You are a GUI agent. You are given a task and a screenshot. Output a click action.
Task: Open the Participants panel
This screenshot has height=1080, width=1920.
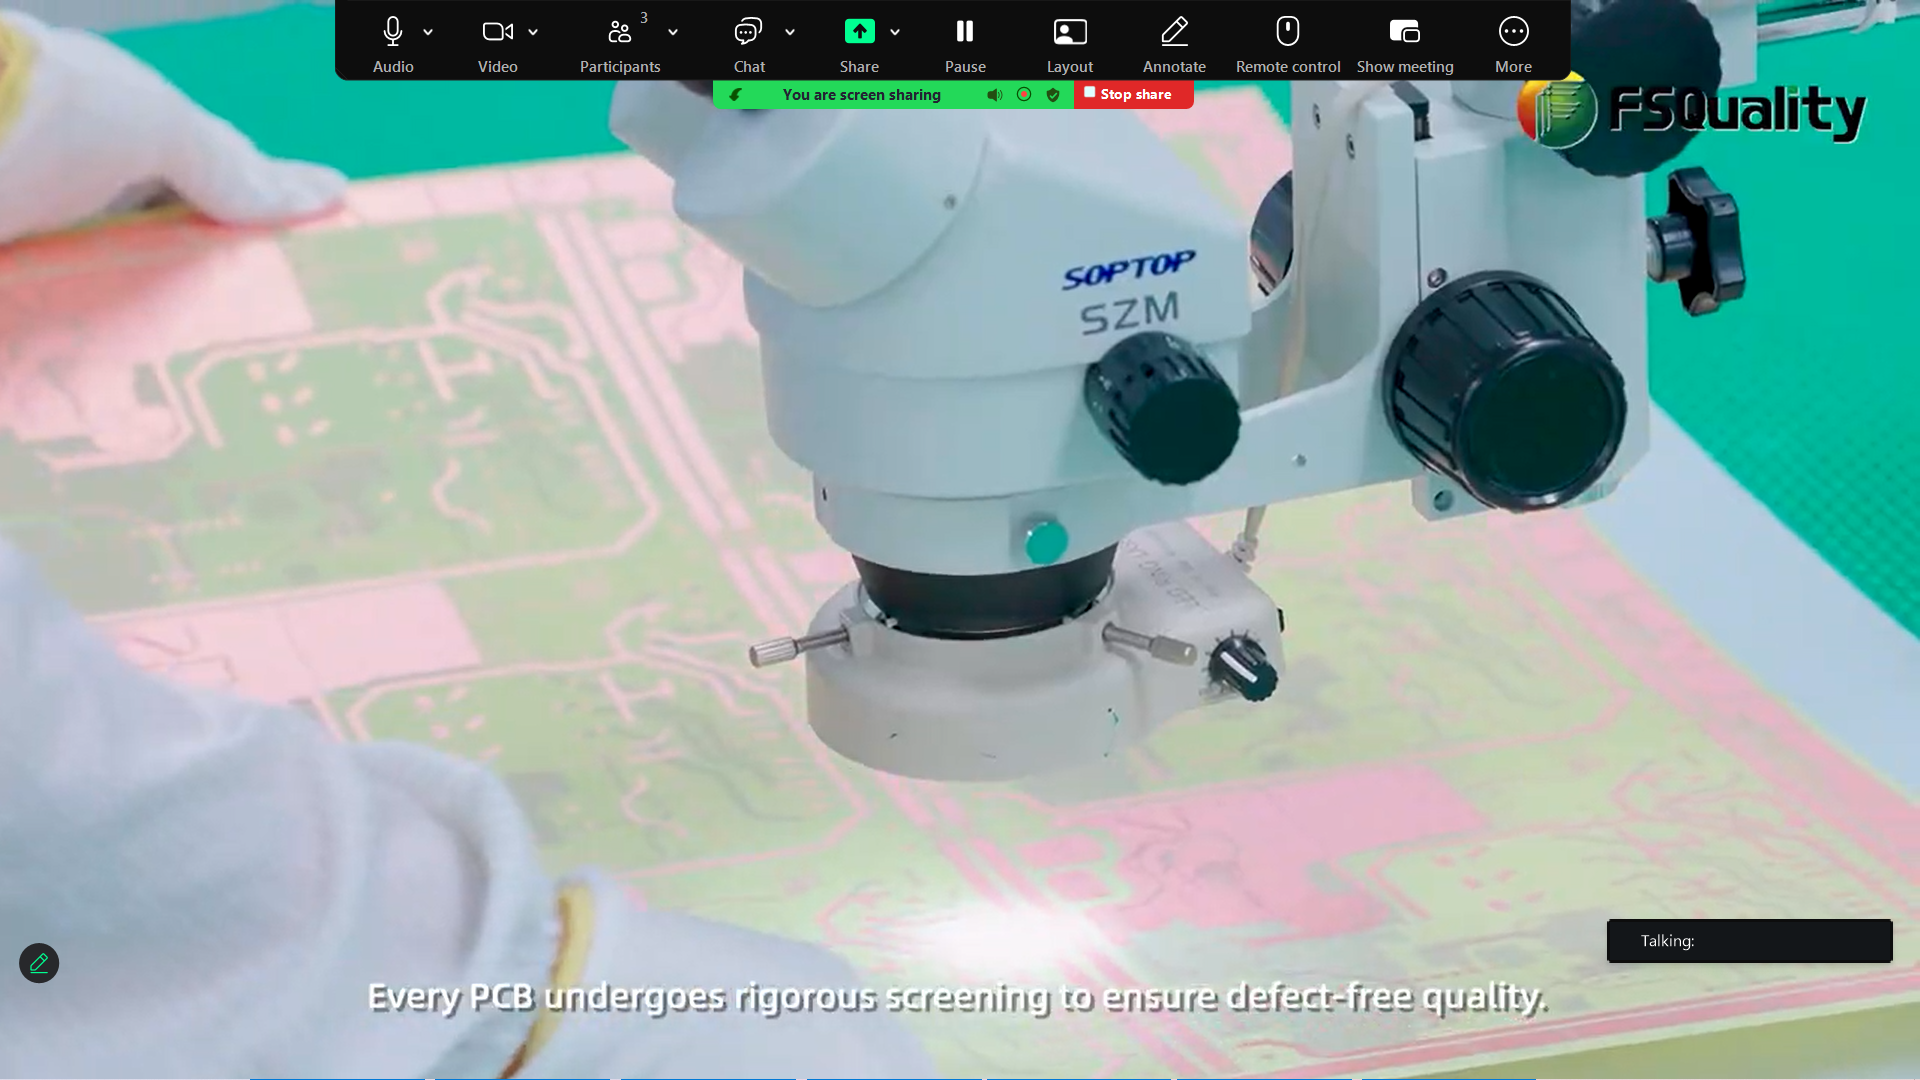point(620,32)
